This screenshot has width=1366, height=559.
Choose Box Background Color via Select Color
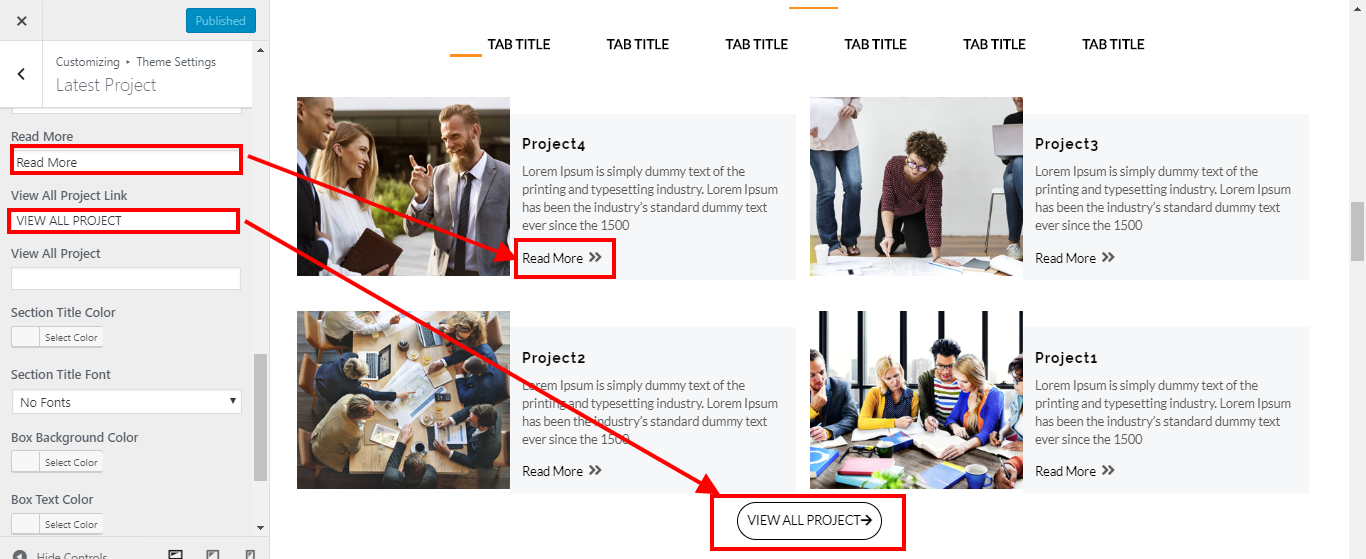[x=71, y=462]
